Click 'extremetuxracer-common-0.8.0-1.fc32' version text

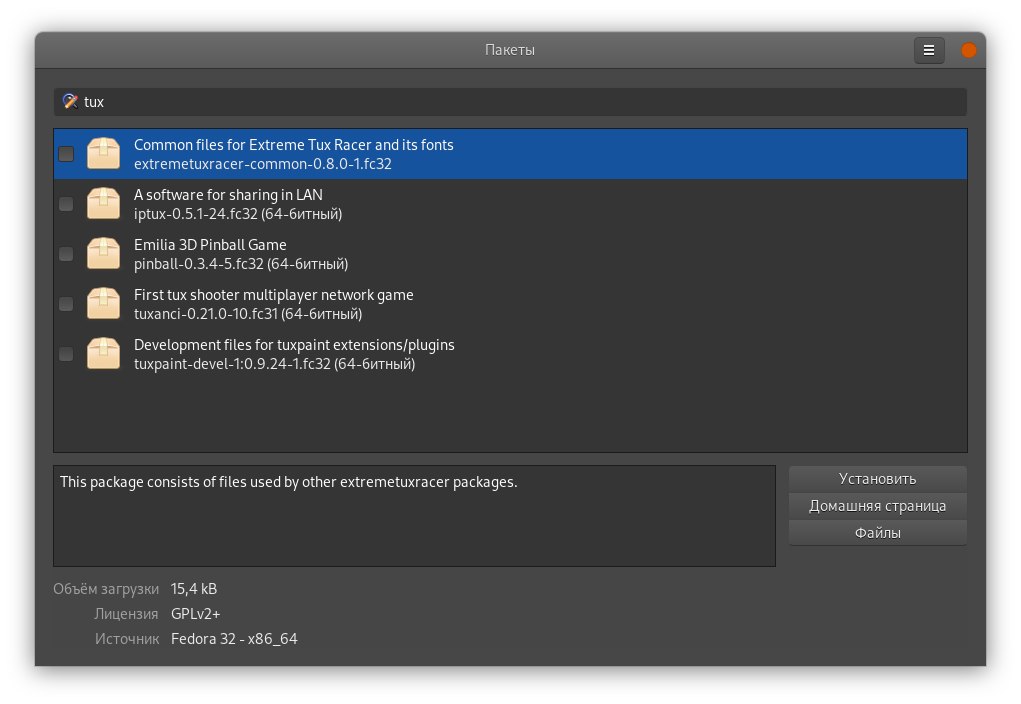pyautogui.click(x=262, y=164)
